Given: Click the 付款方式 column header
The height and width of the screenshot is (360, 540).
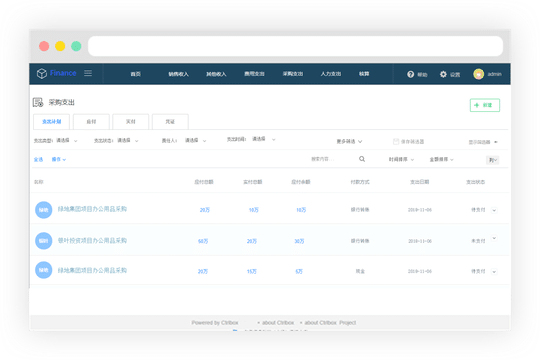Looking at the screenshot, I should (360, 182).
